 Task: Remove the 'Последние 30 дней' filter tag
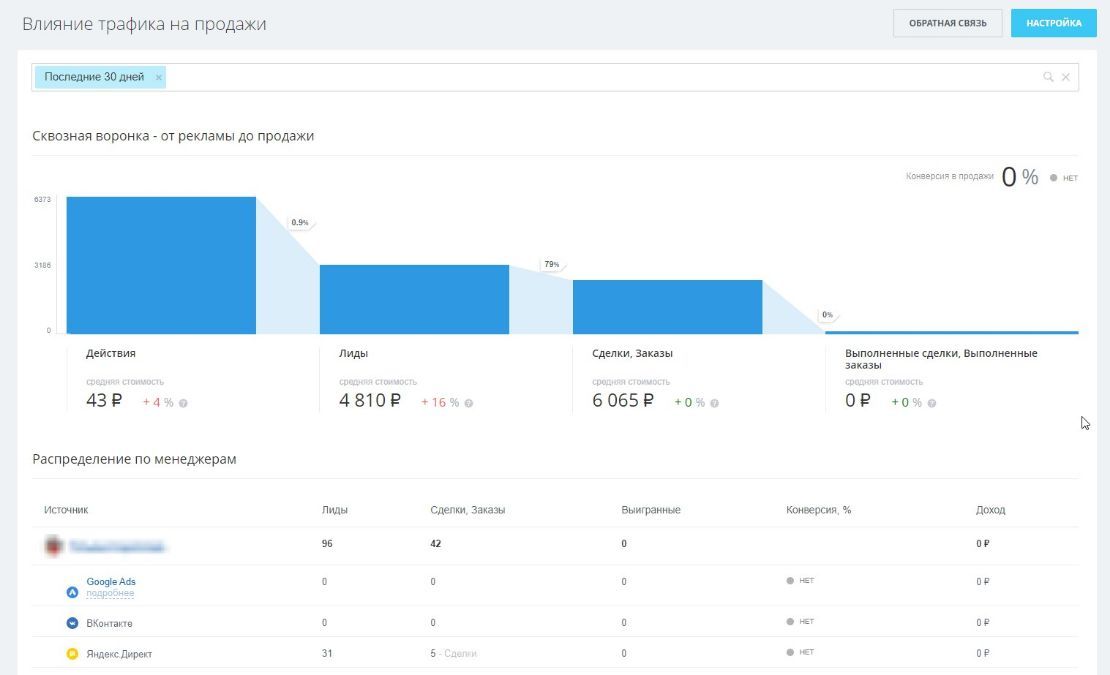158,77
